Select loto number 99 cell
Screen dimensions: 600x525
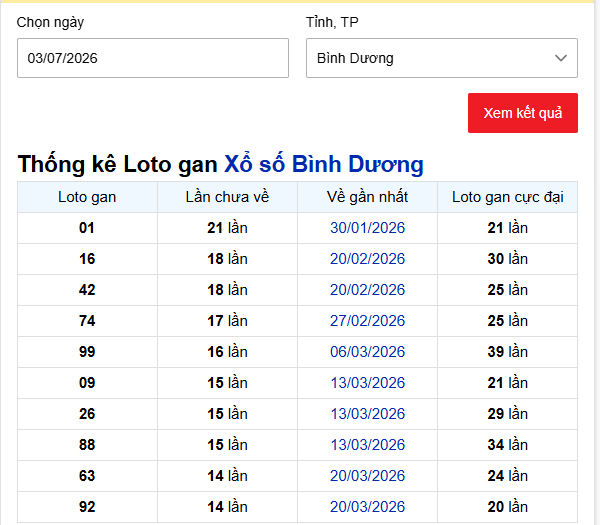[x=87, y=352]
